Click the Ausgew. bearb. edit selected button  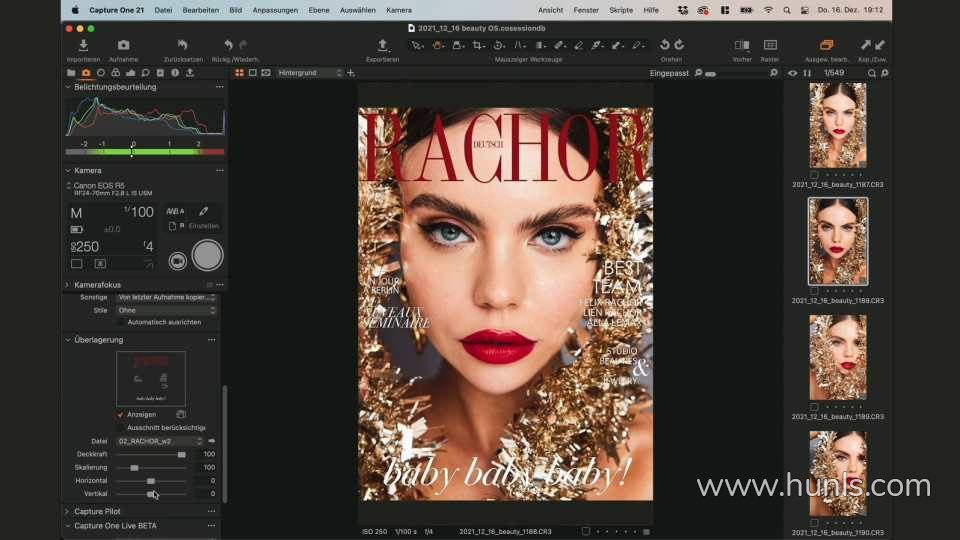click(x=826, y=46)
